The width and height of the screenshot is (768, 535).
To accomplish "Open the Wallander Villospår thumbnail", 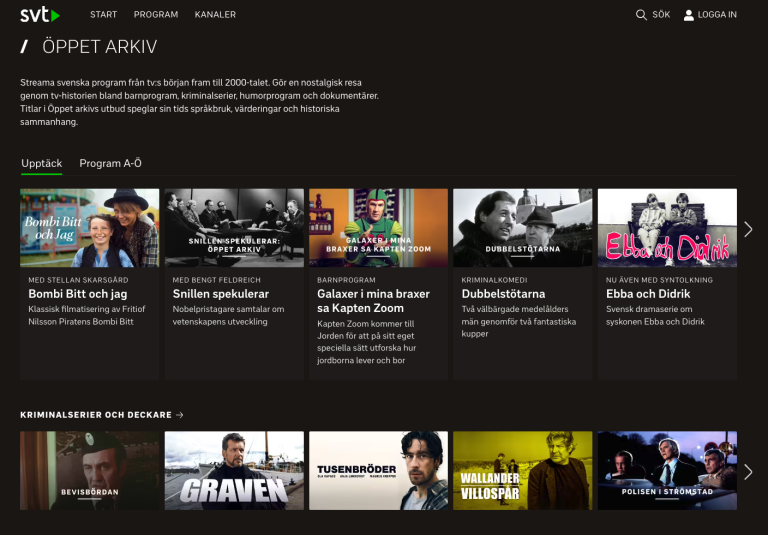I will pyautogui.click(x=523, y=470).
